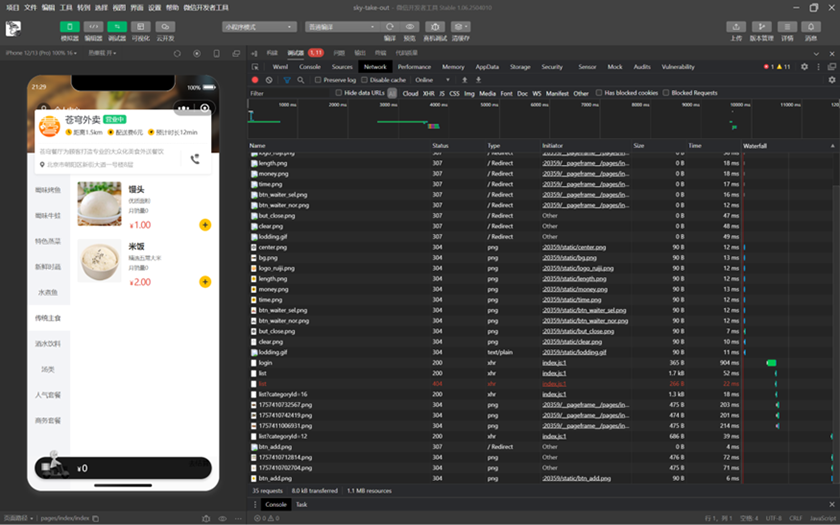
Task: Open network search magnifier icon
Action: coord(301,80)
